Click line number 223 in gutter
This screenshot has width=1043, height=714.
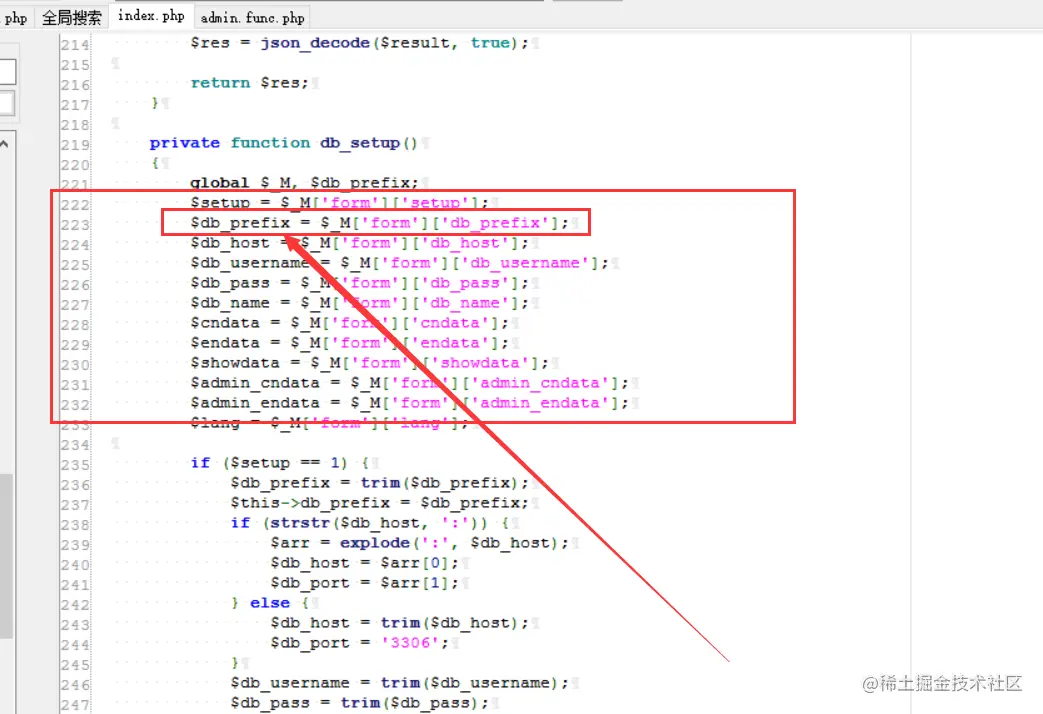click(x=74, y=224)
